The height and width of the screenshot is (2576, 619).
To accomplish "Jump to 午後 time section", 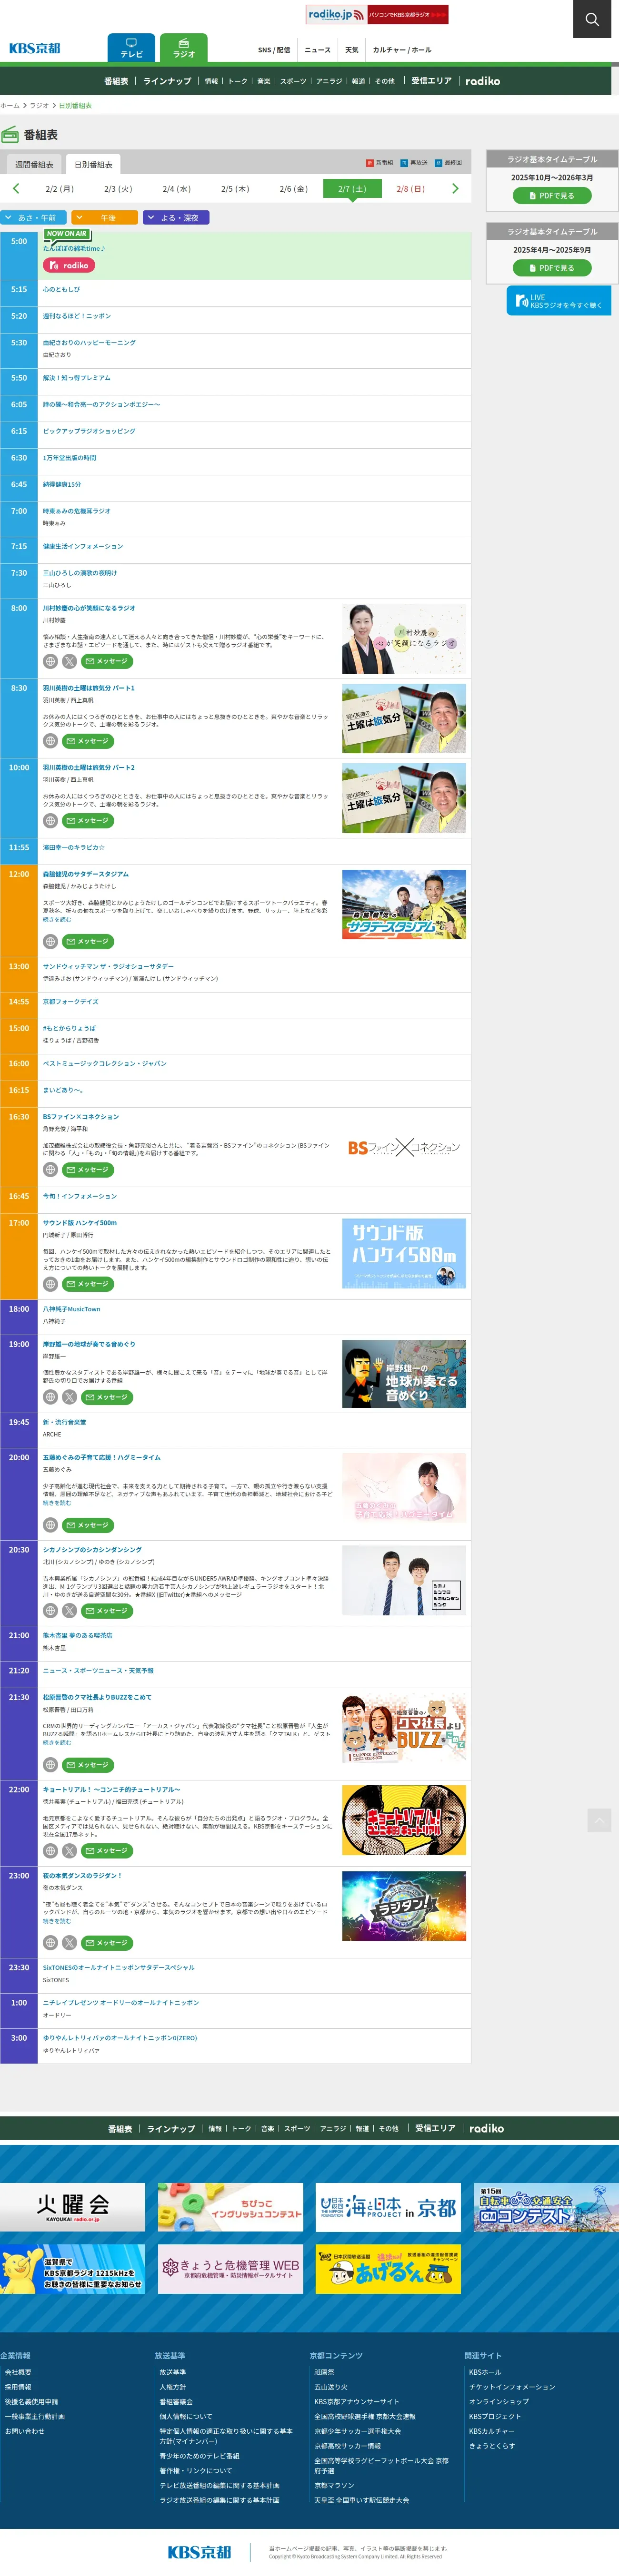I will pyautogui.click(x=105, y=217).
